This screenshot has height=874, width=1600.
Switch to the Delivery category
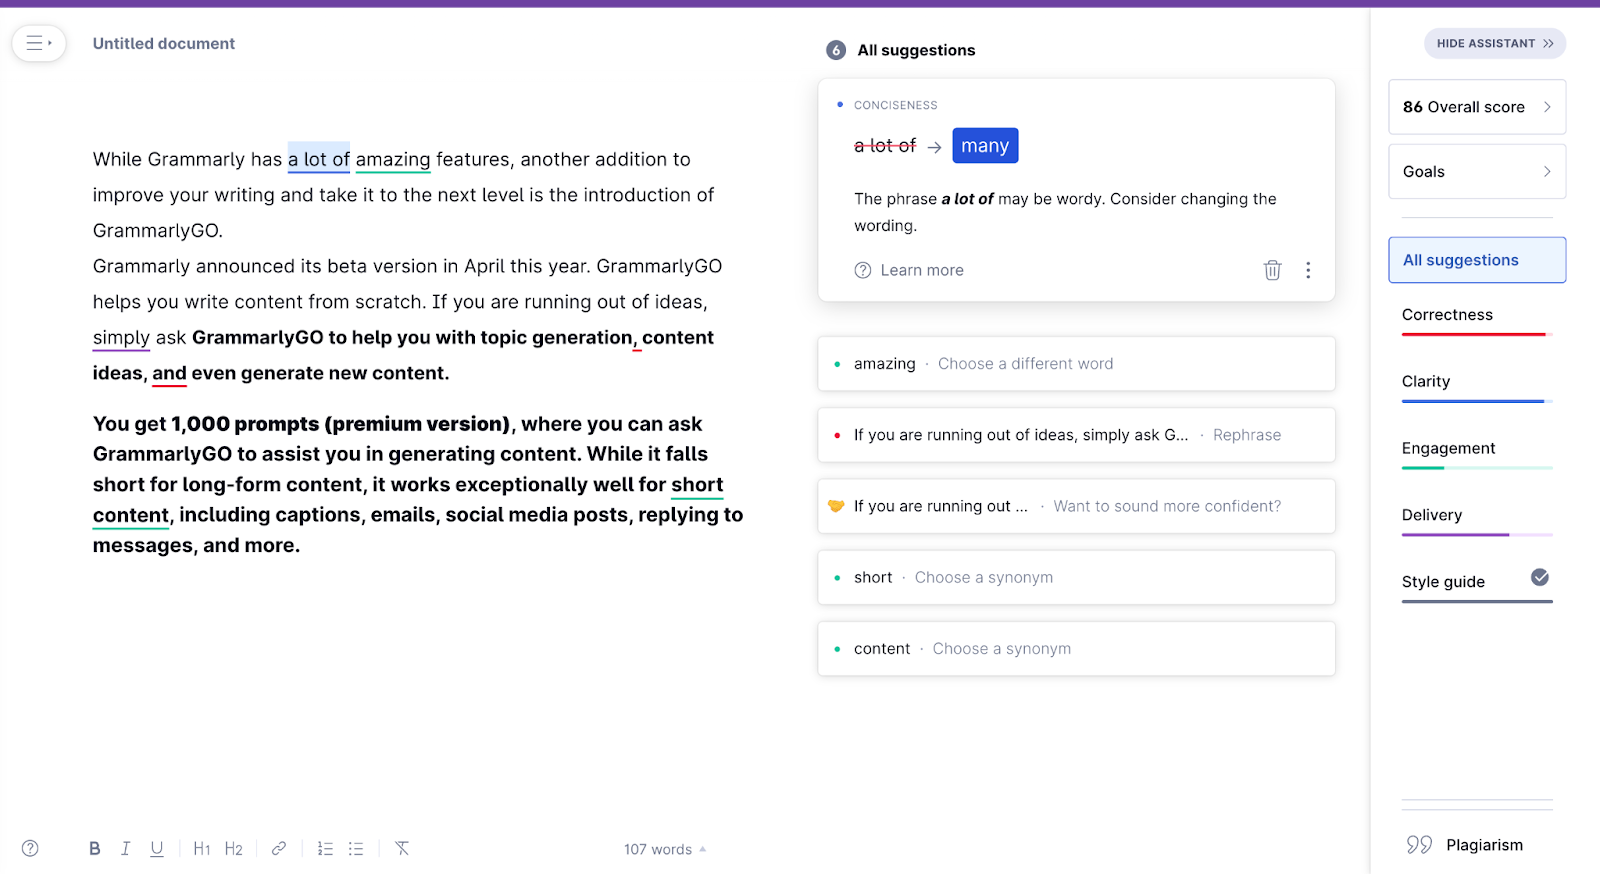coord(1432,515)
